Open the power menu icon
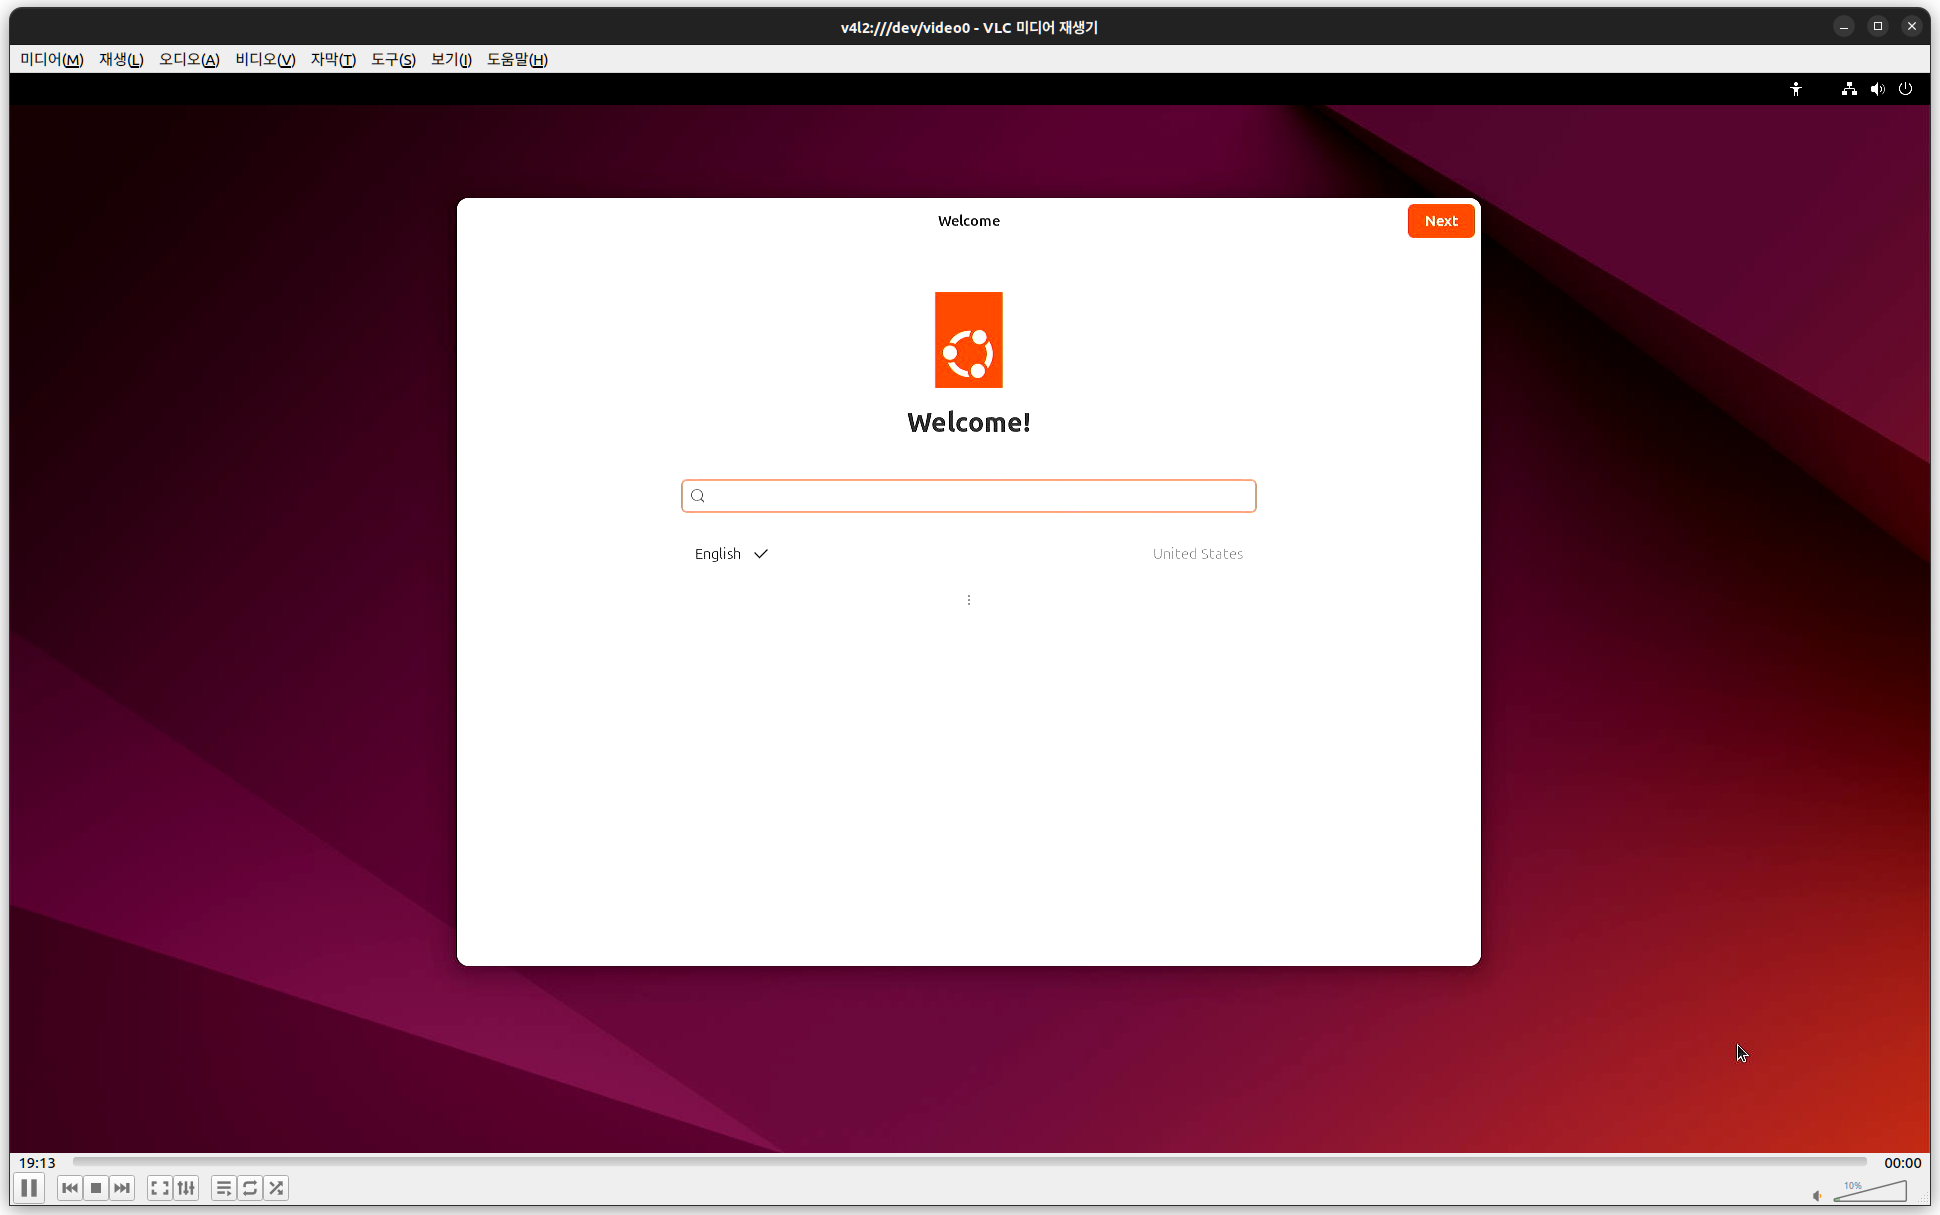The image size is (1940, 1215). pos(1905,89)
